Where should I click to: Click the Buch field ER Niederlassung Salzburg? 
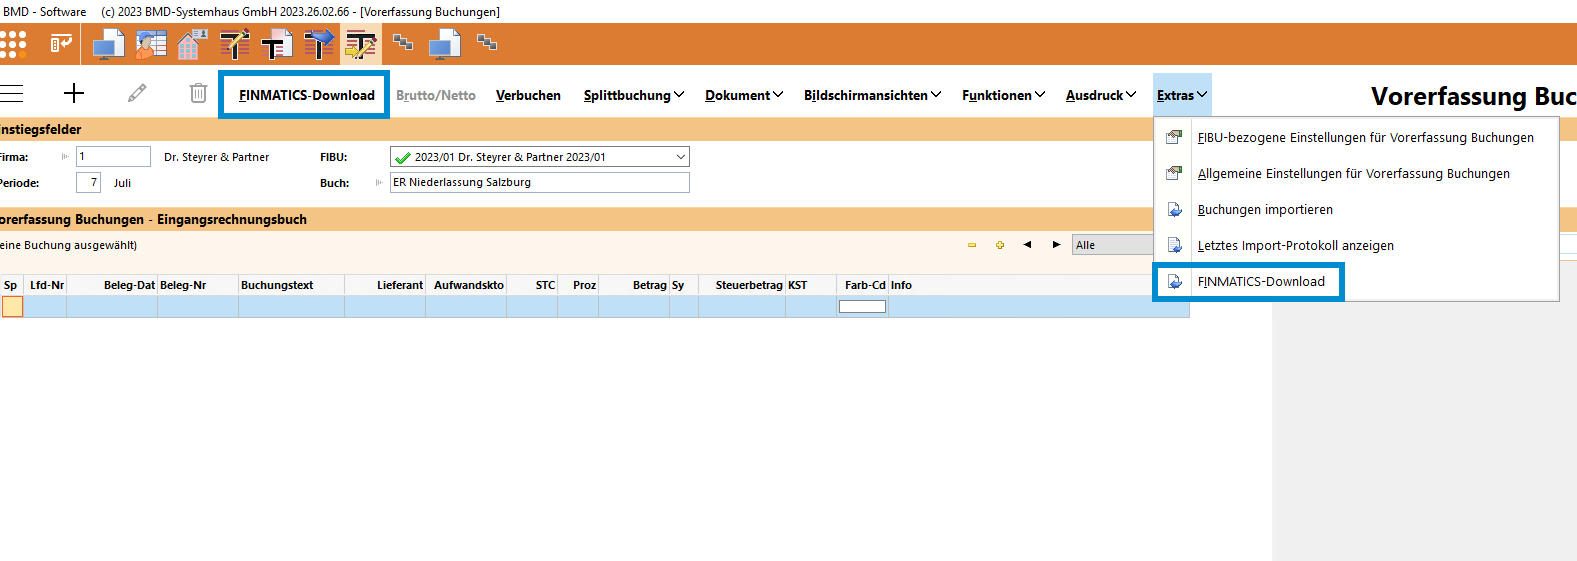pyautogui.click(x=539, y=182)
